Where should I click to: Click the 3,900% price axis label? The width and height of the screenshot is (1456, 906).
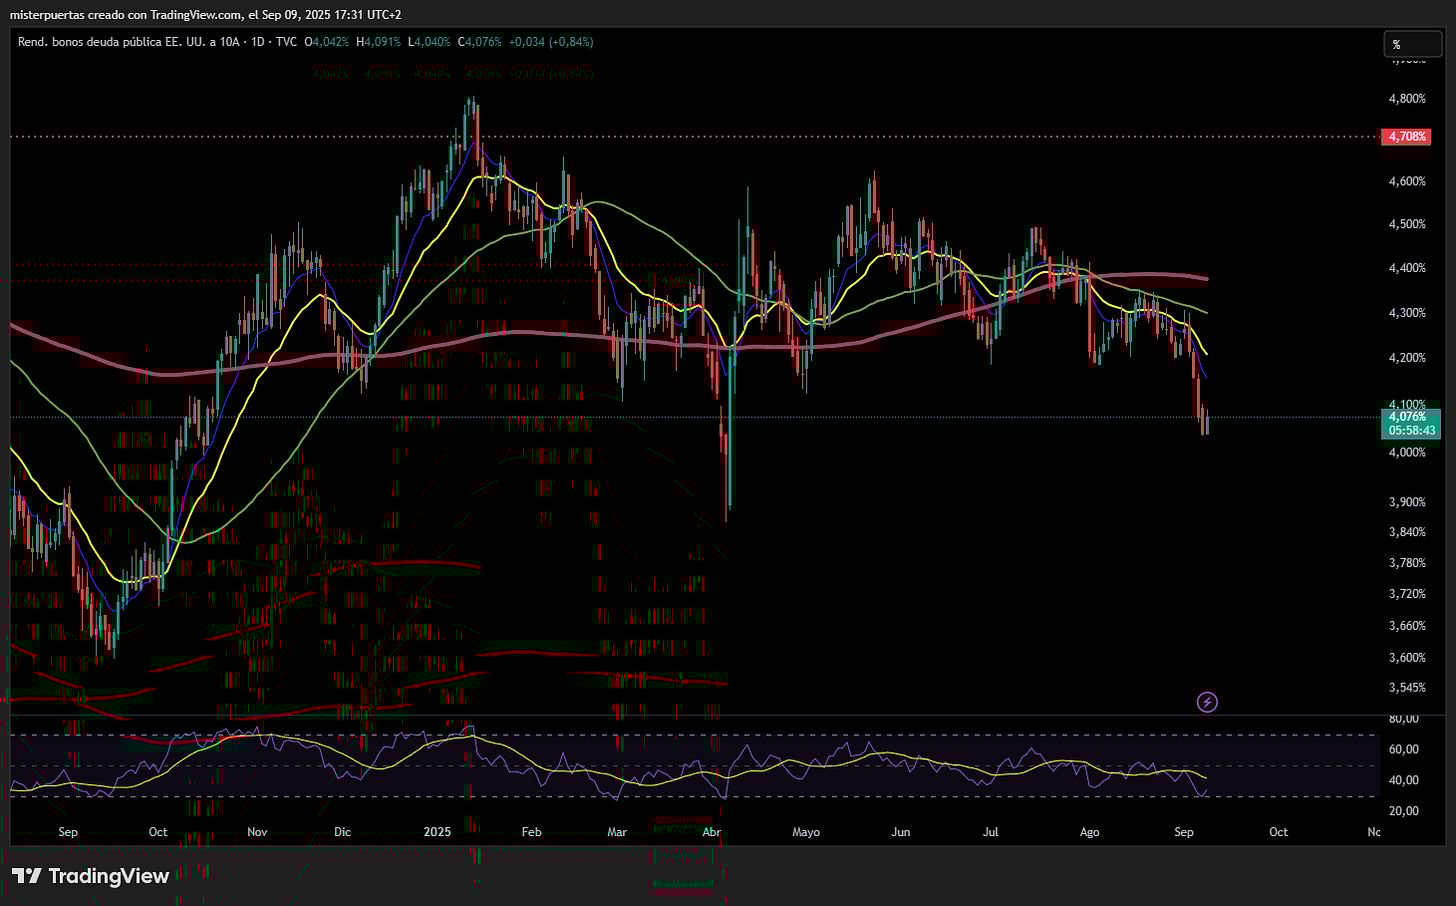(x=1407, y=502)
